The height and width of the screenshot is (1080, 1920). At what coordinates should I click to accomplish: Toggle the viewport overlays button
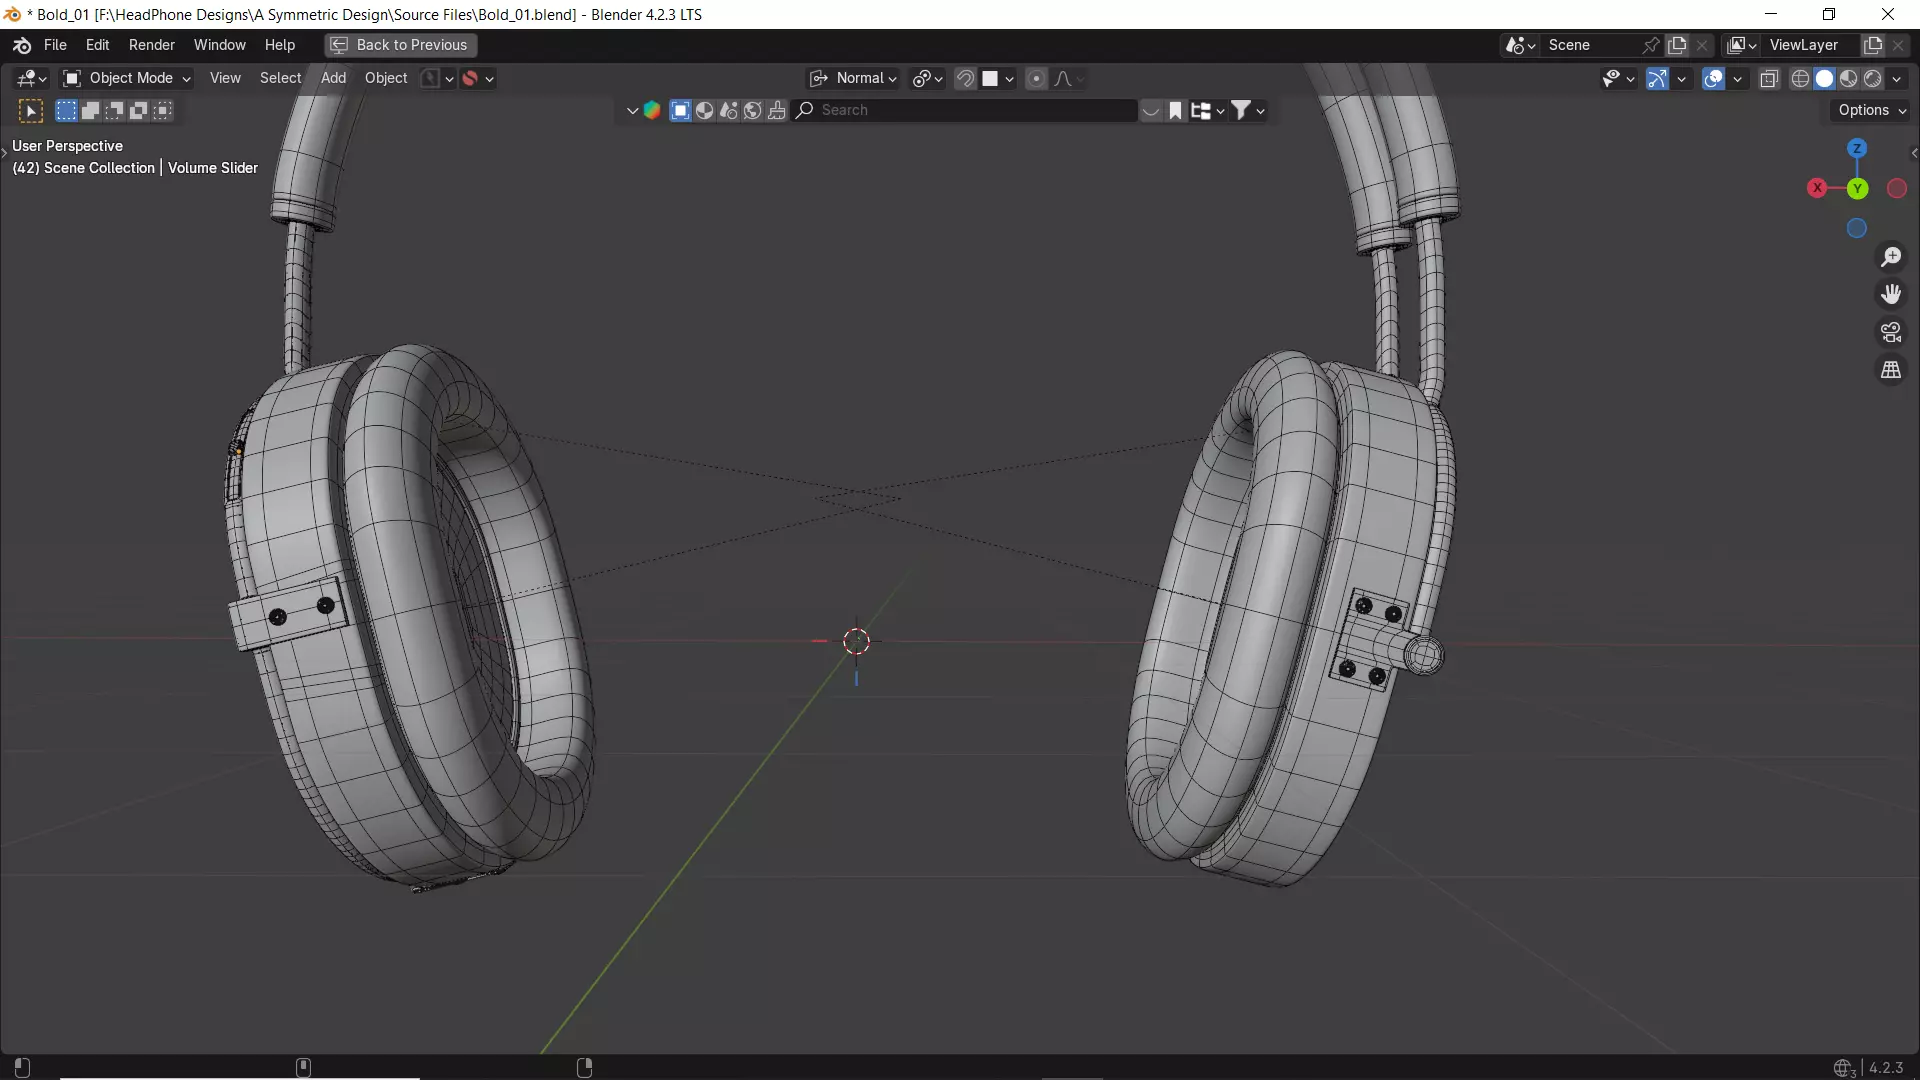(x=1713, y=79)
